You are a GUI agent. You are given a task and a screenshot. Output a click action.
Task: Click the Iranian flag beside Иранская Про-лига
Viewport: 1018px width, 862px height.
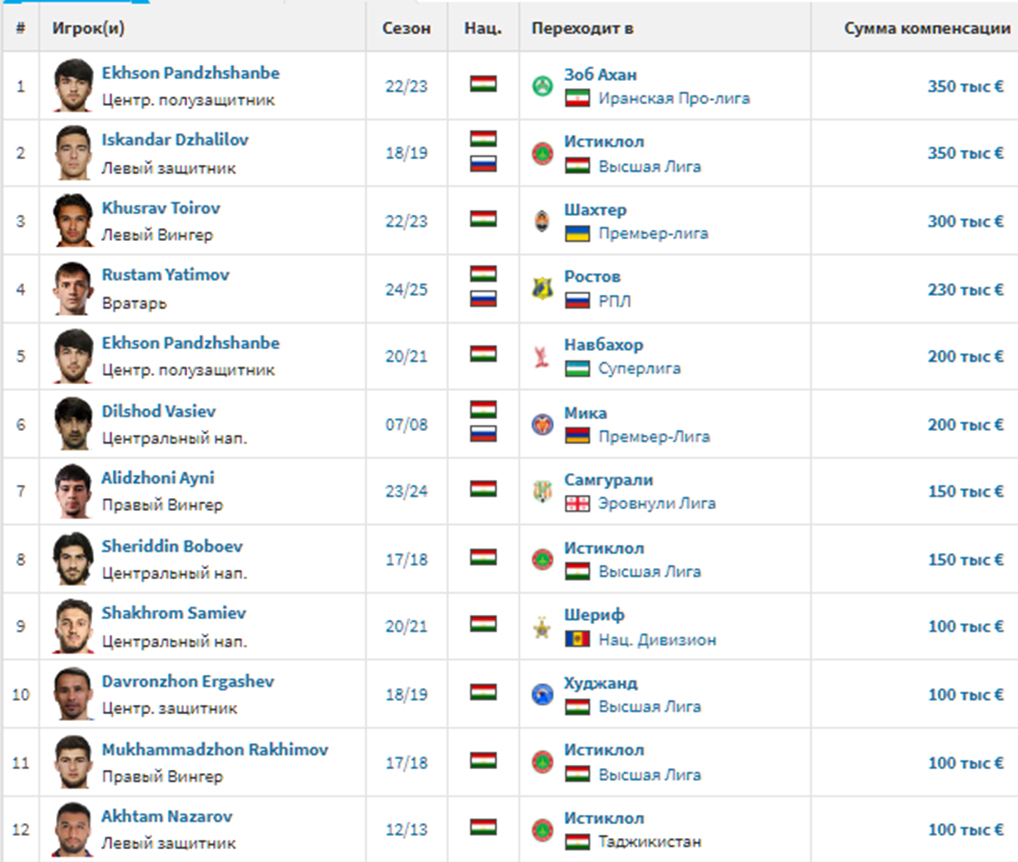577,99
